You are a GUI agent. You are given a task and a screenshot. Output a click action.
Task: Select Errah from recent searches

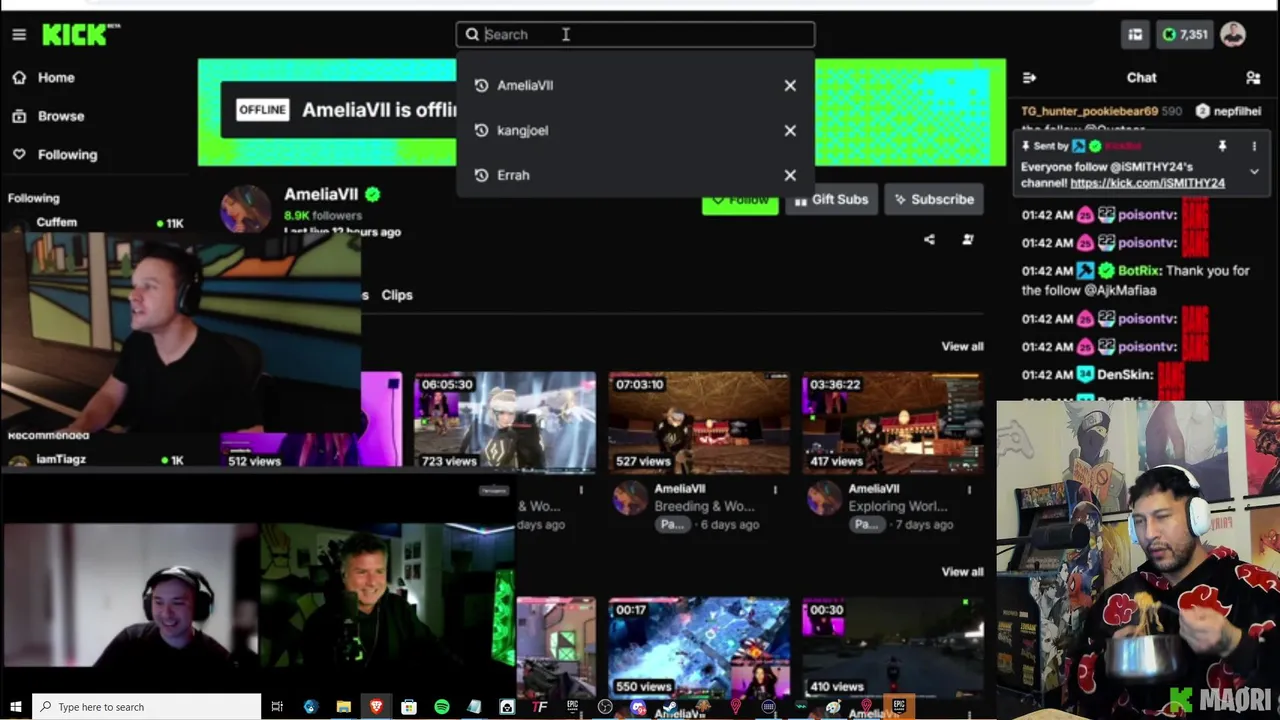click(513, 175)
